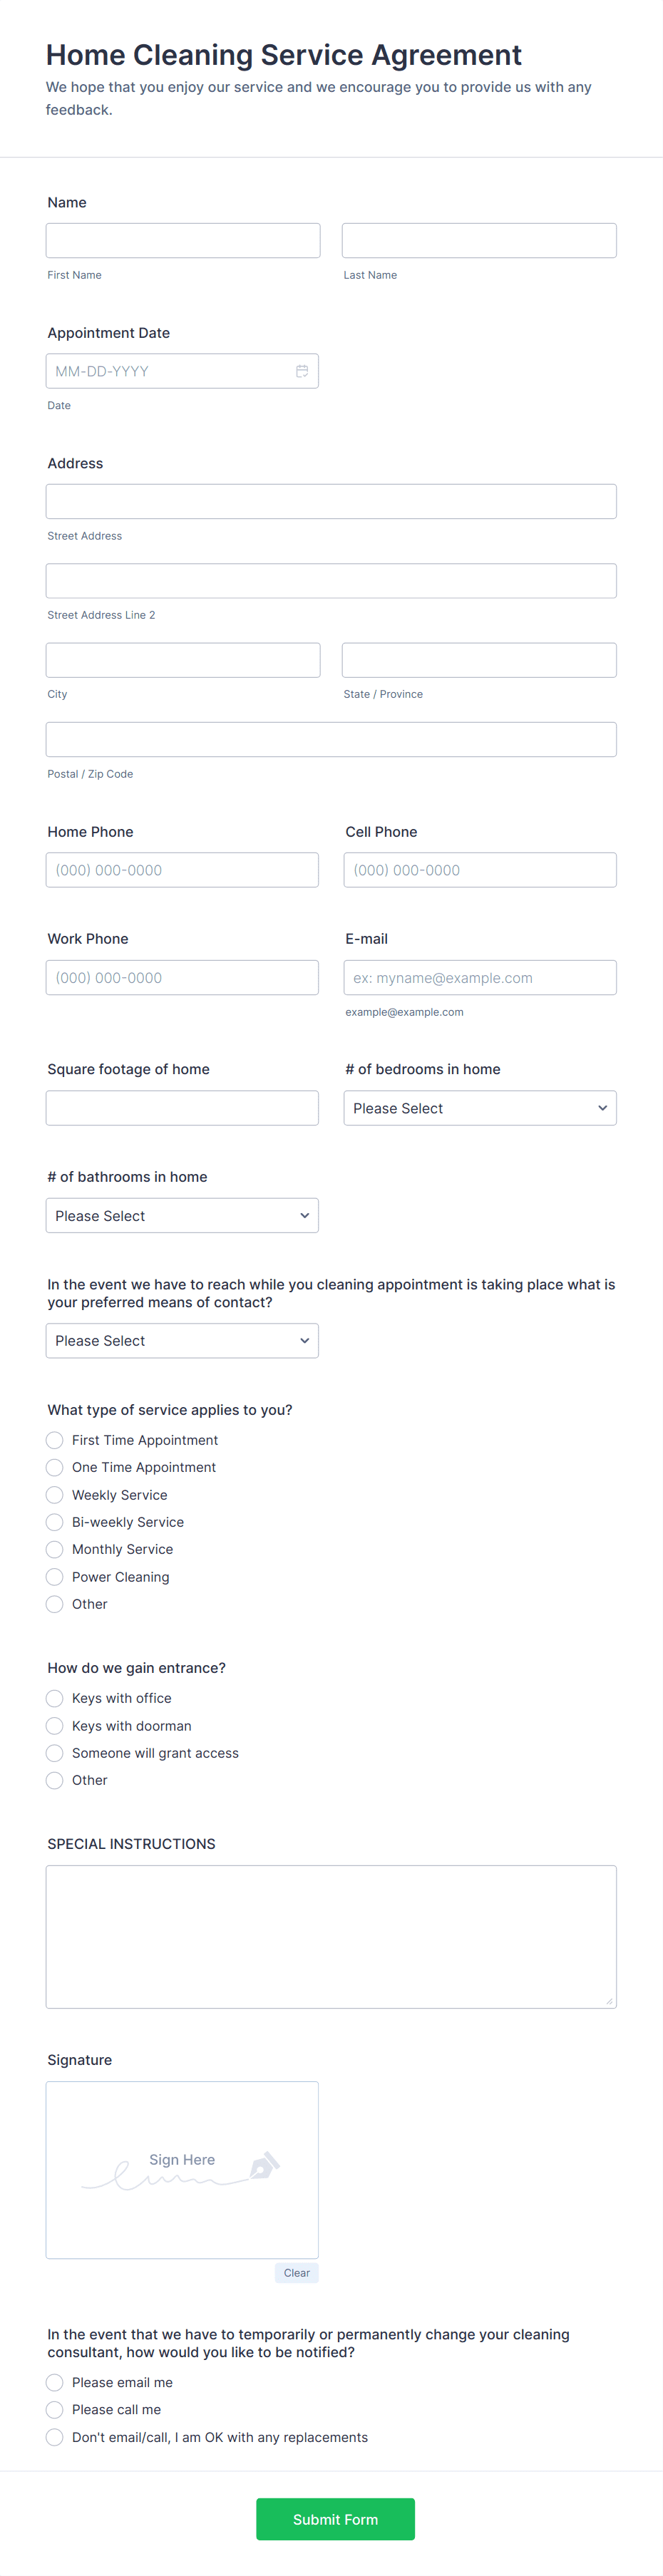This screenshot has width=663, height=2576.
Task: Expand the bathrooms Please Select dropdown
Action: [182, 1215]
